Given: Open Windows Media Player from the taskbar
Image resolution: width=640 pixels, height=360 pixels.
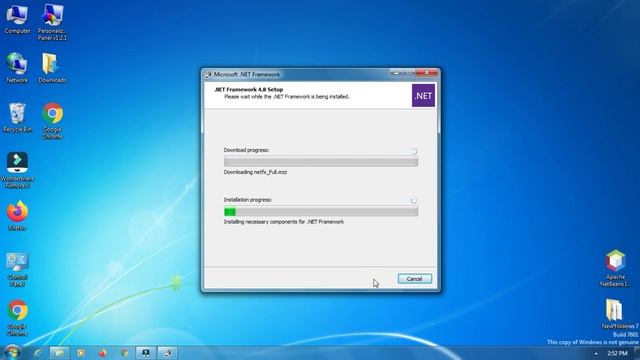Looking at the screenshot, I should [x=81, y=353].
